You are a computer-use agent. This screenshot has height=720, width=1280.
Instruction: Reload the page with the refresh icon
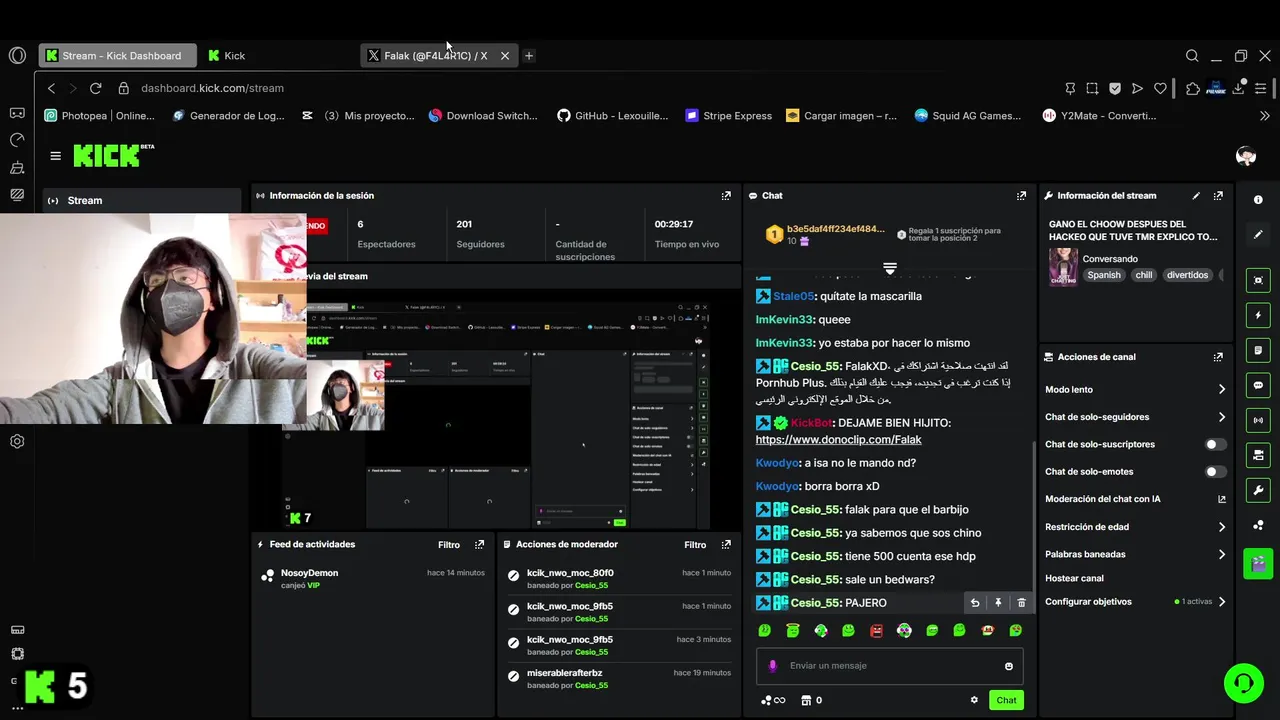pyautogui.click(x=95, y=88)
